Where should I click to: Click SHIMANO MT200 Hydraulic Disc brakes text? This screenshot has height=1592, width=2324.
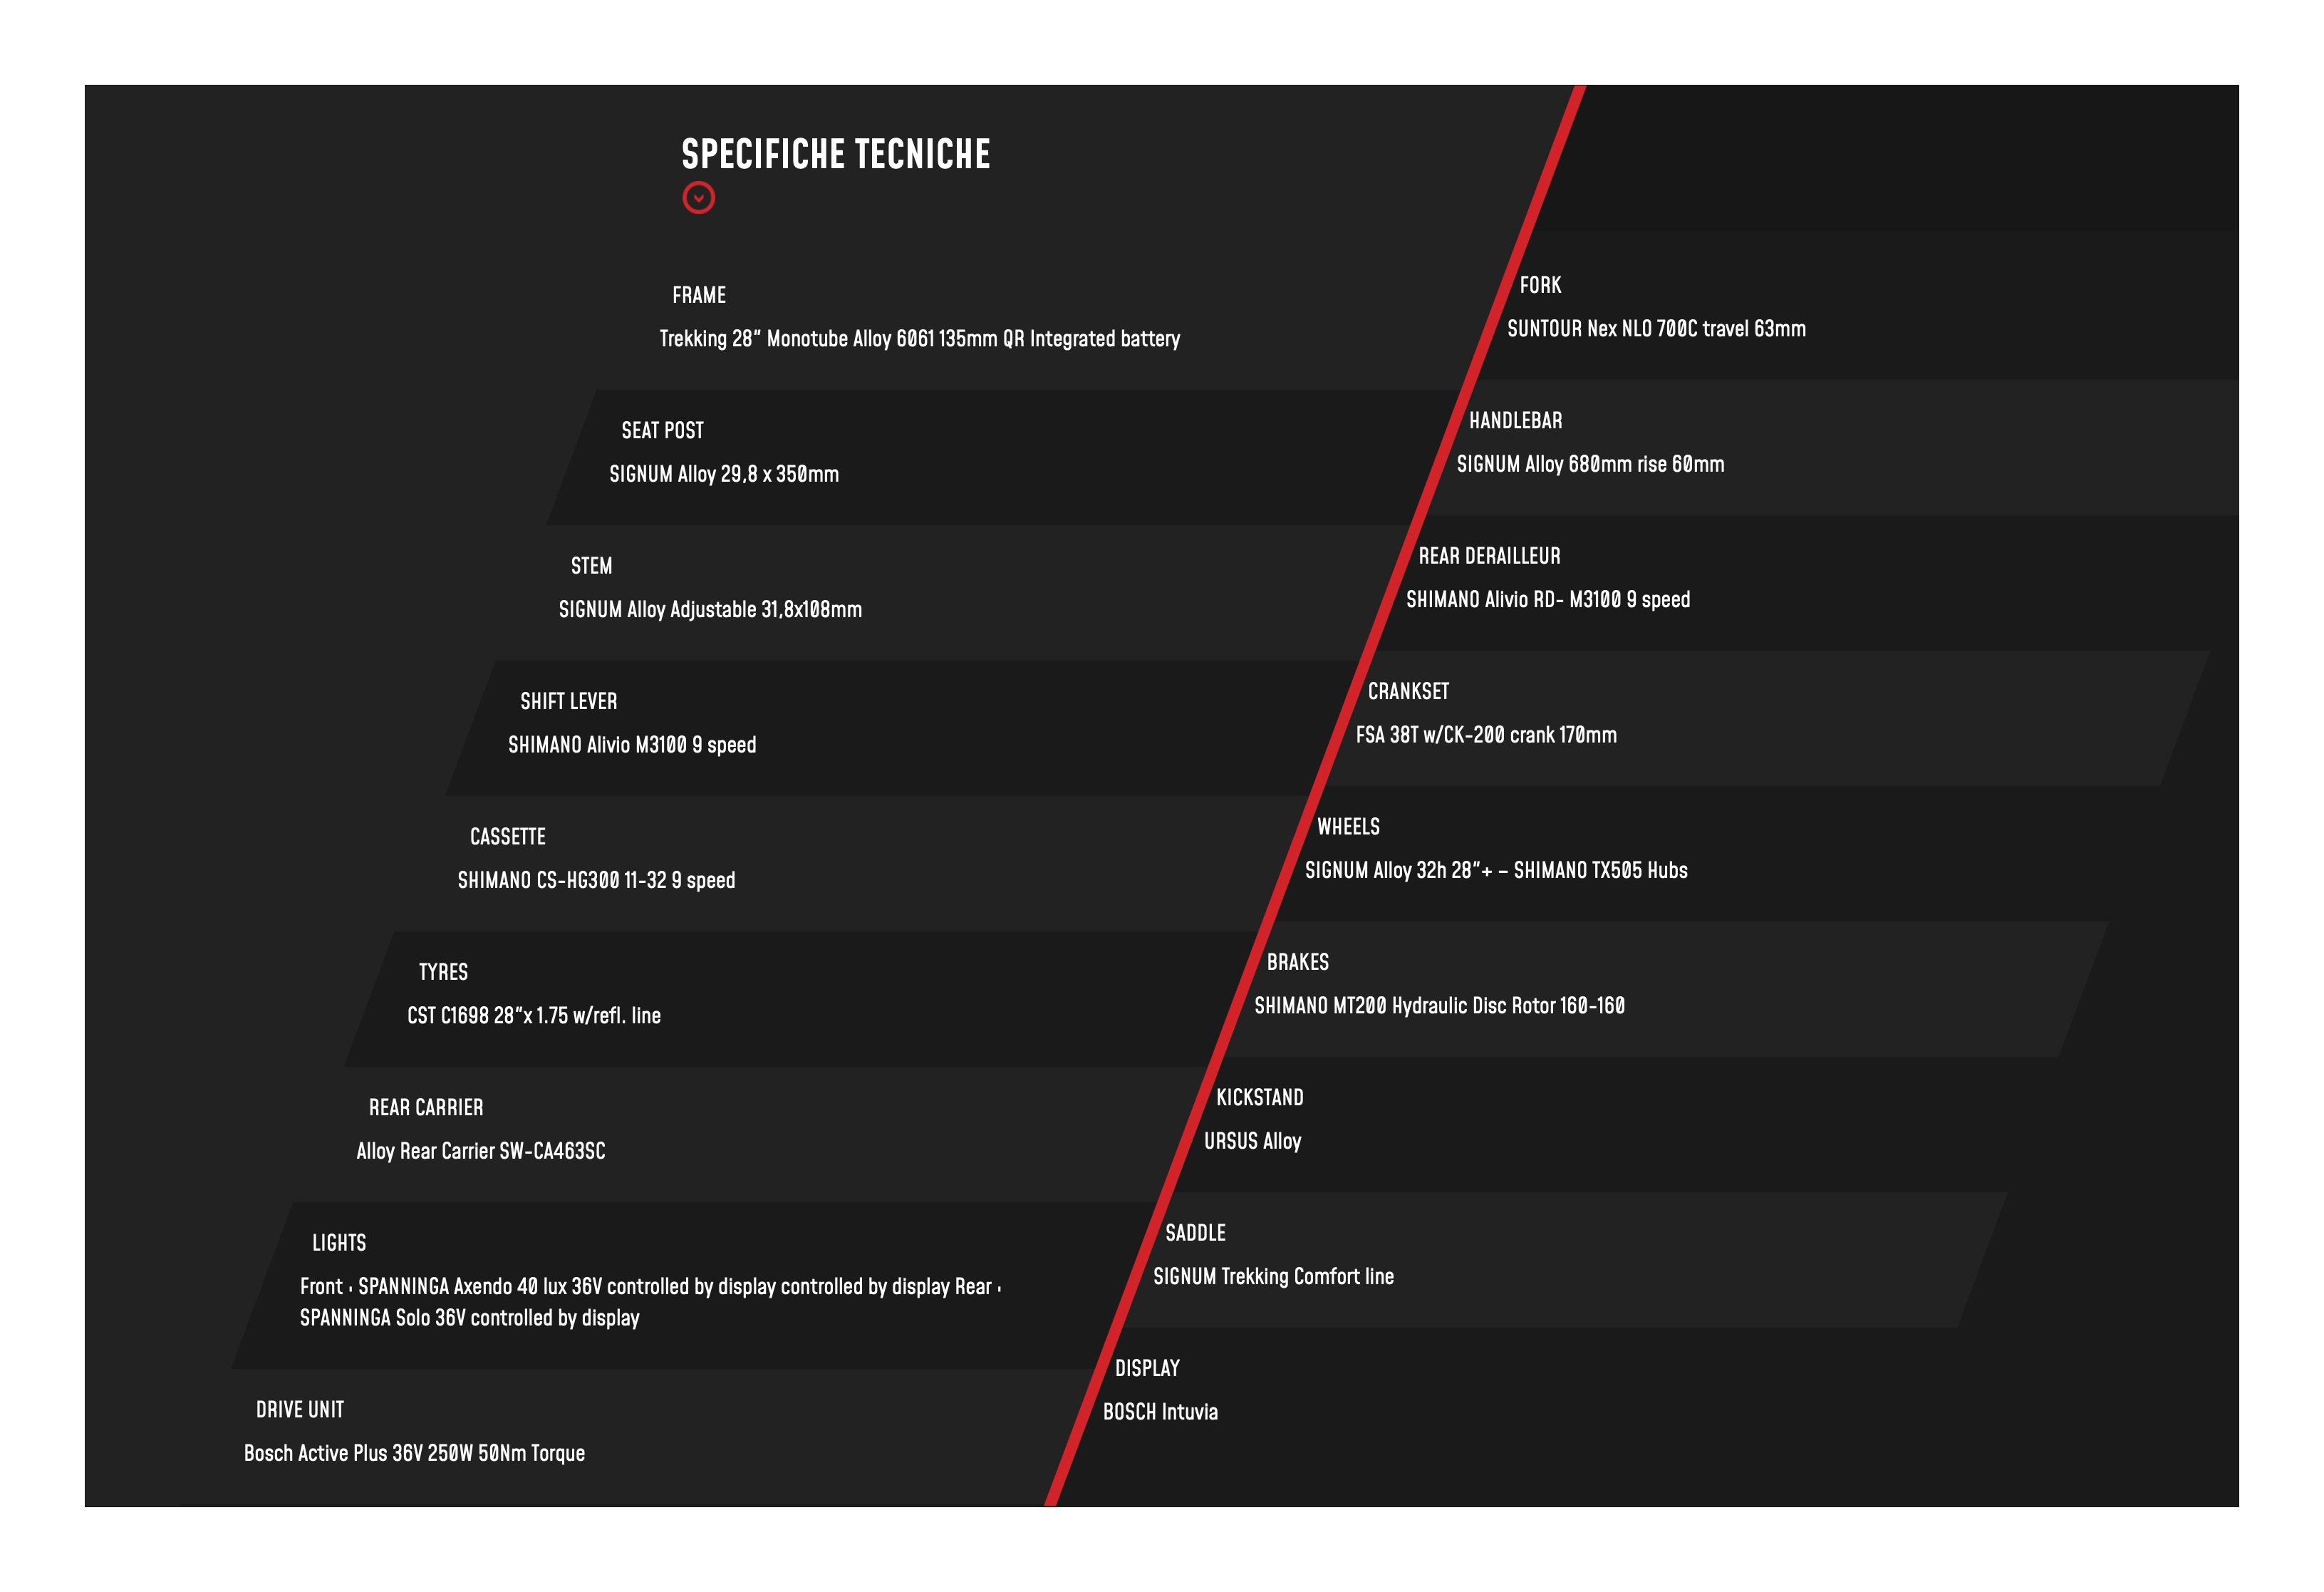(1438, 1006)
